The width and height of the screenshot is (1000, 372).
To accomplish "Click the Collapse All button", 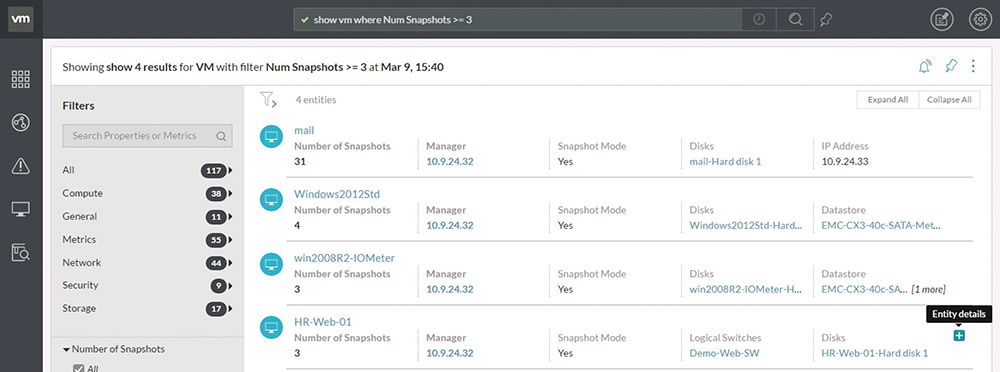I will click(949, 100).
